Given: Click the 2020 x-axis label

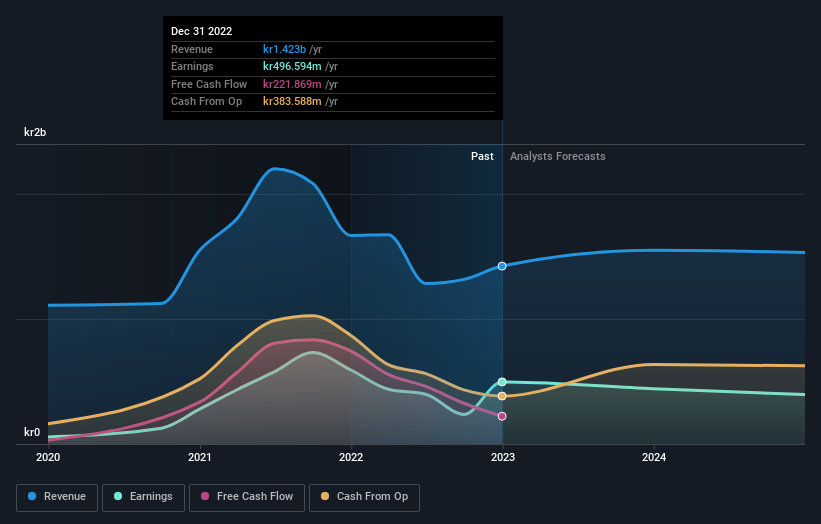Looking at the screenshot, I should click(48, 458).
